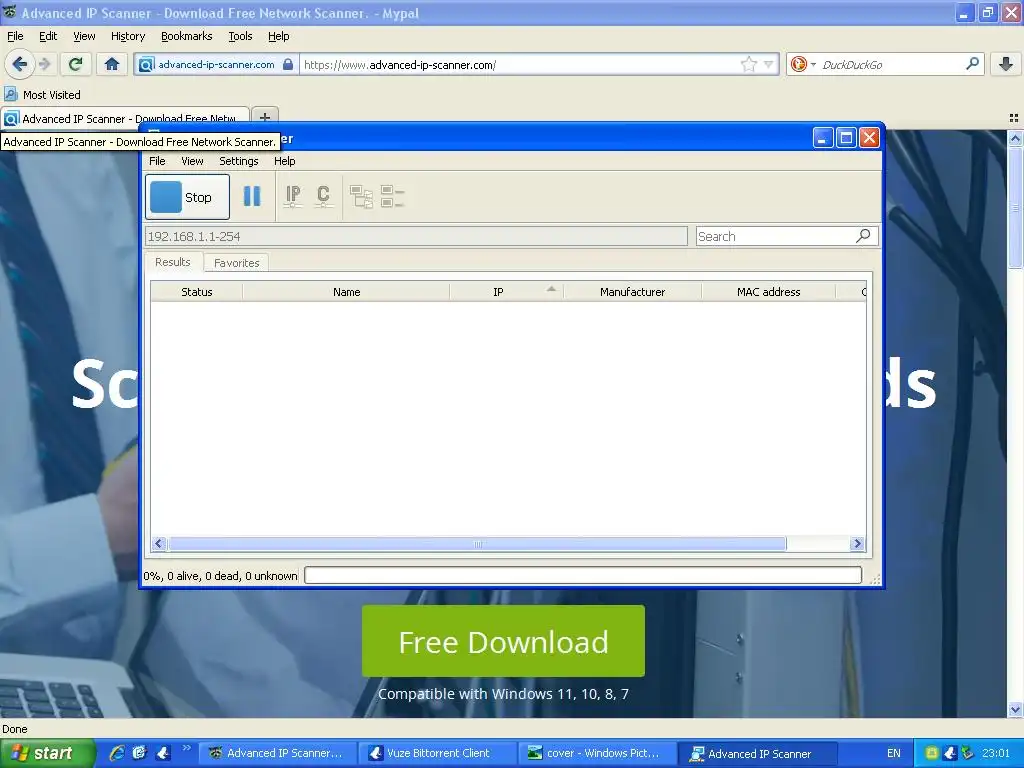Click the browser Home icon

tap(112, 64)
